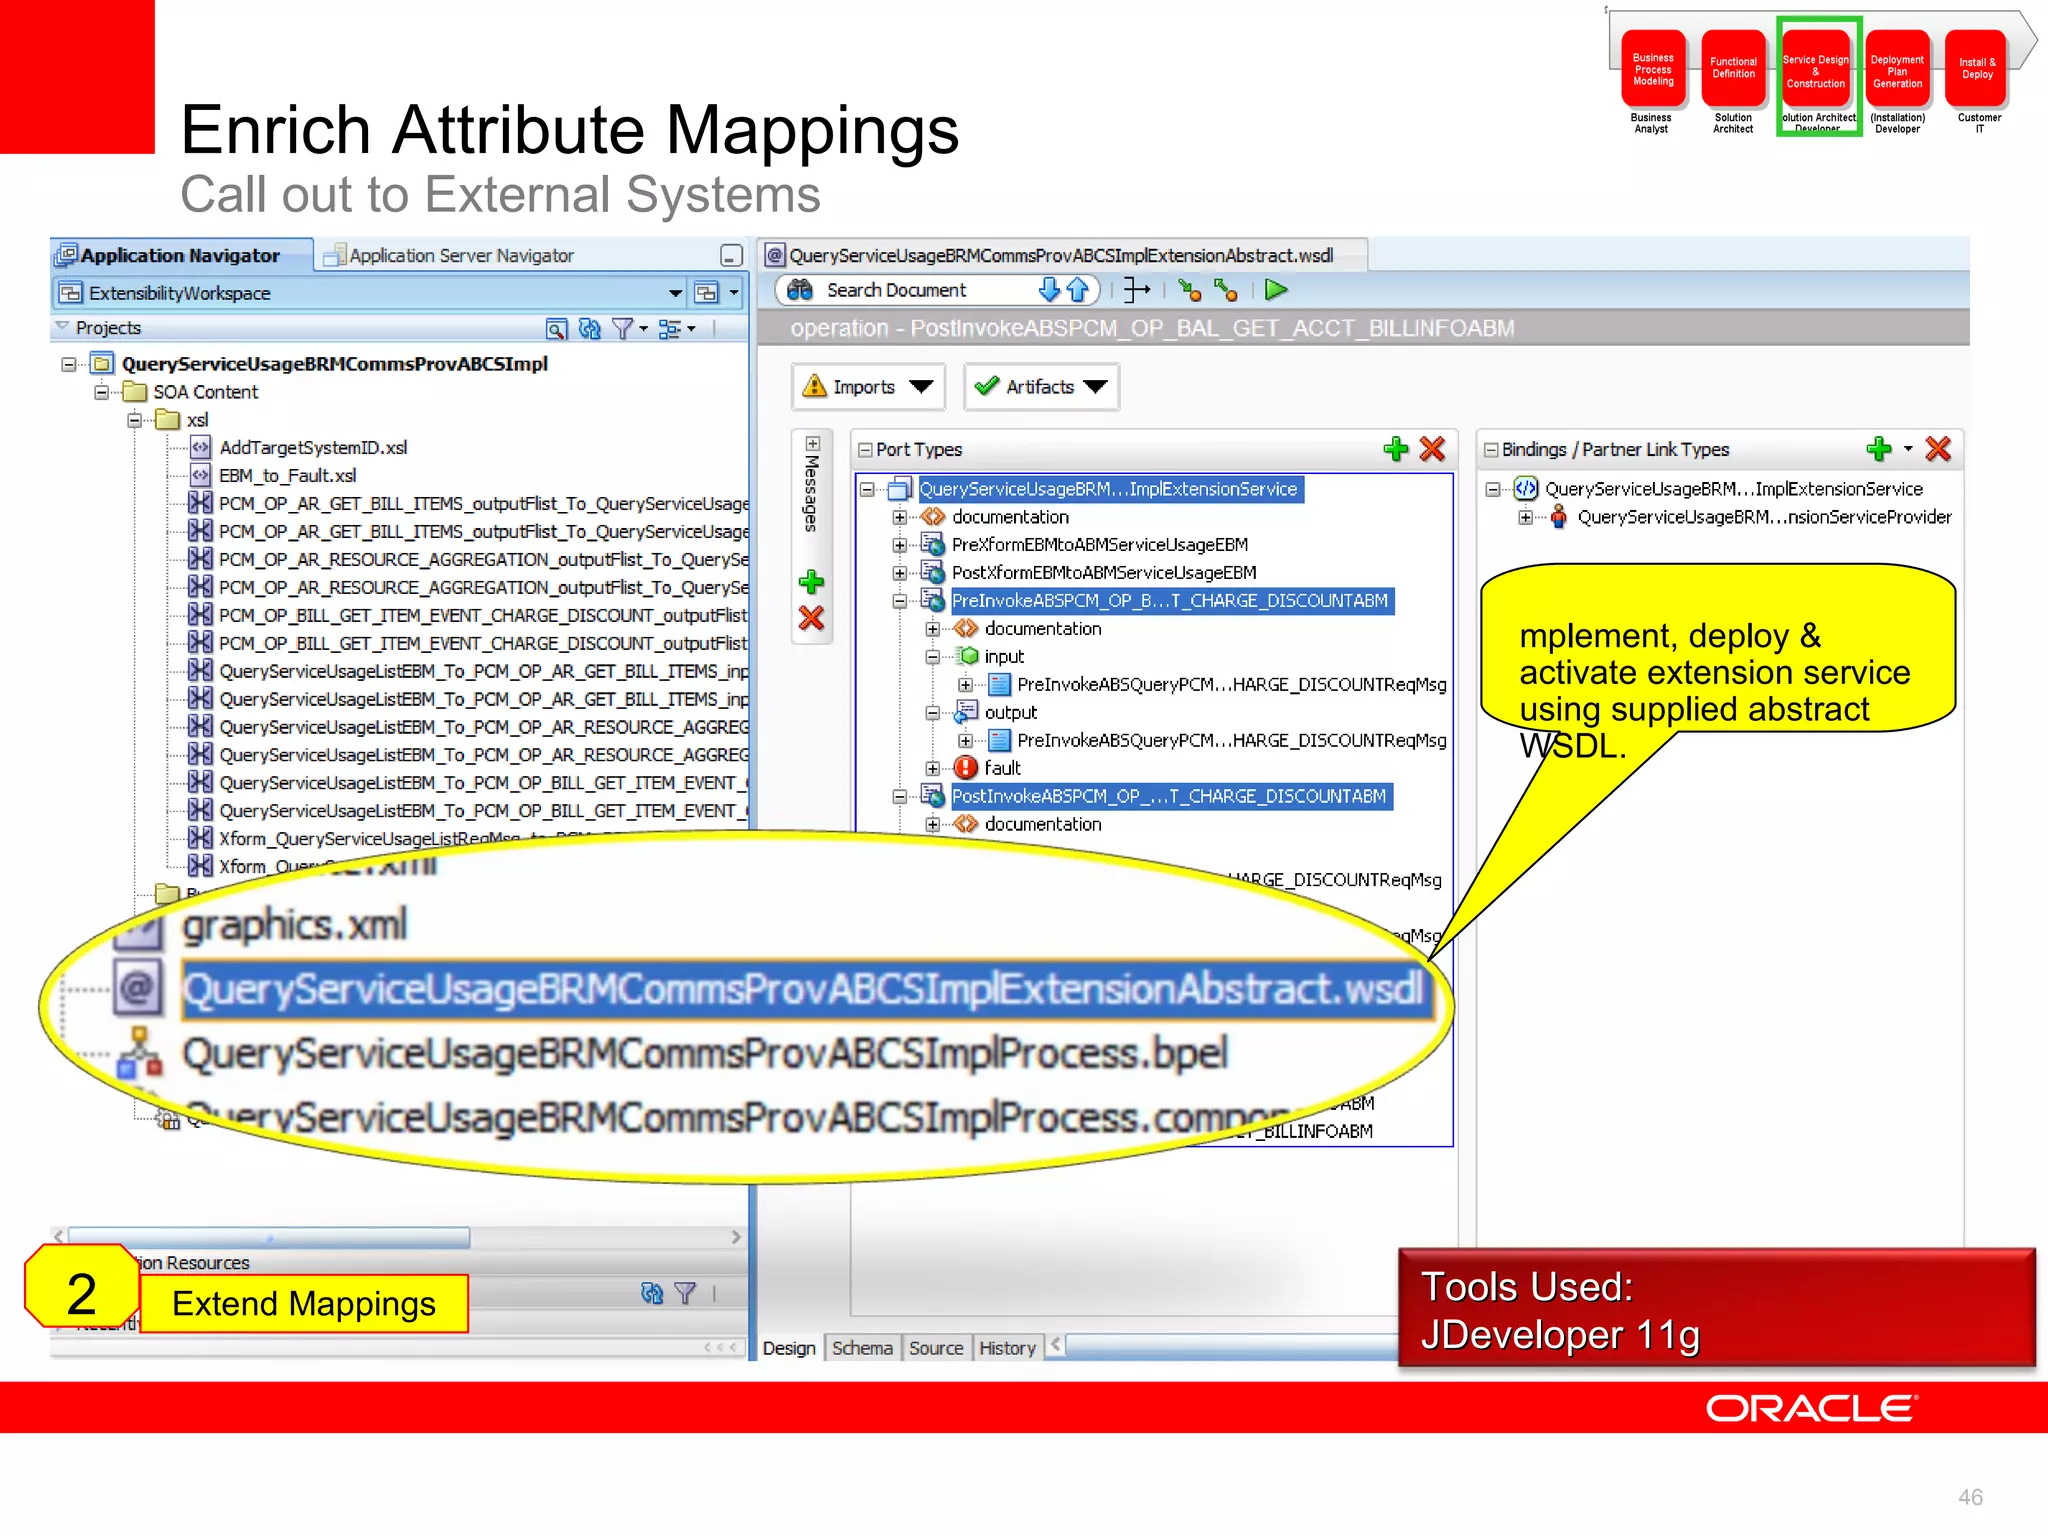Open the Artifacts dropdown
Viewport: 2048px width, 1536px height.
tap(1095, 387)
